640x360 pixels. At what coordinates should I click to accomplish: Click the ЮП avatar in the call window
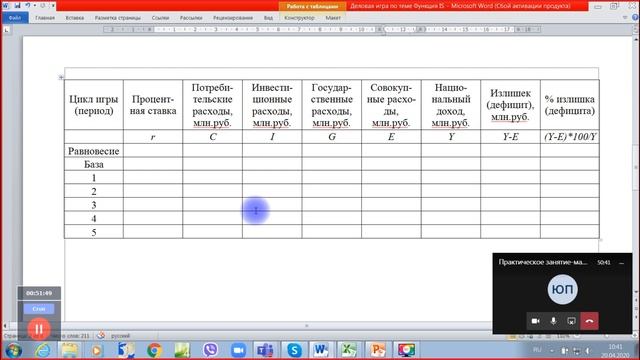click(562, 289)
